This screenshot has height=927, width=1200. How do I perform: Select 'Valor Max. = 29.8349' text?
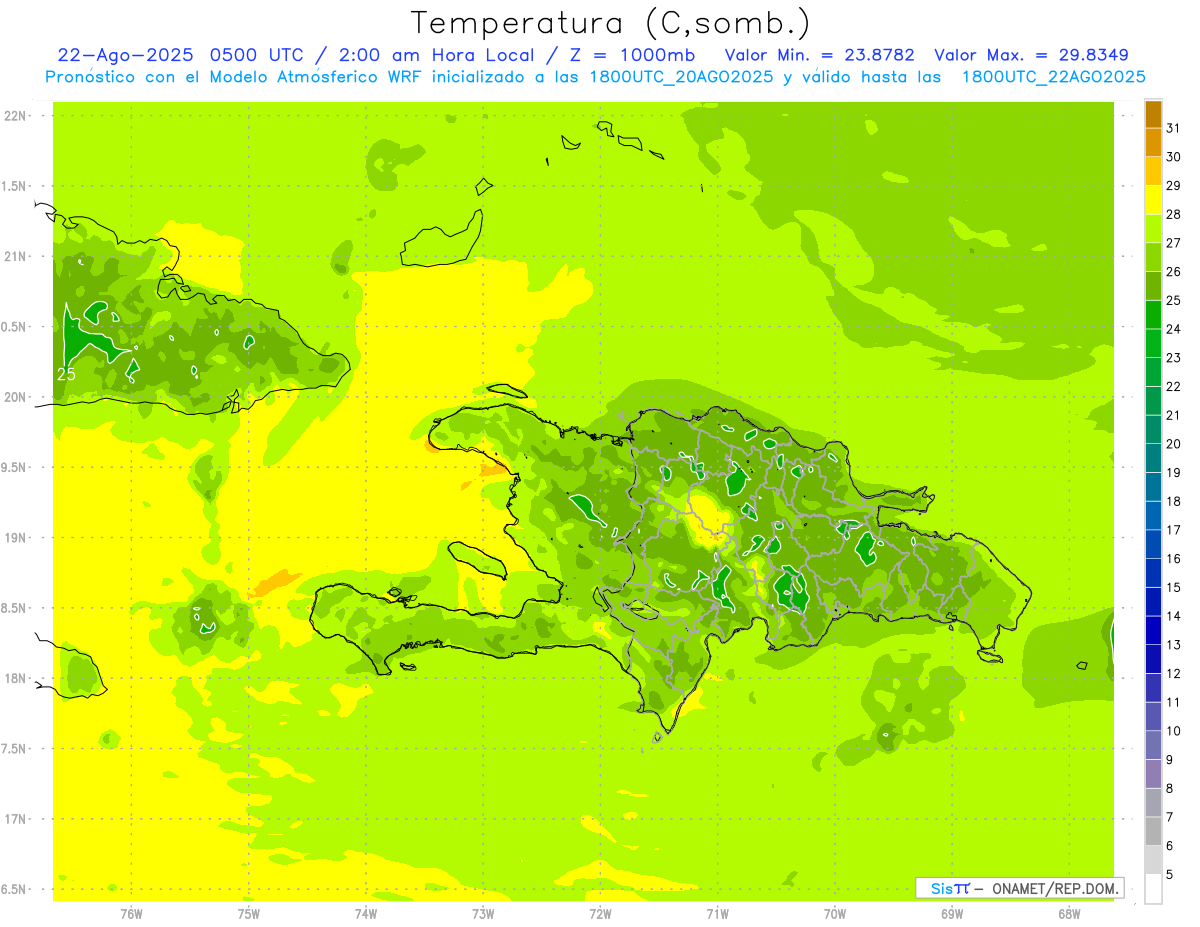pos(1031,55)
